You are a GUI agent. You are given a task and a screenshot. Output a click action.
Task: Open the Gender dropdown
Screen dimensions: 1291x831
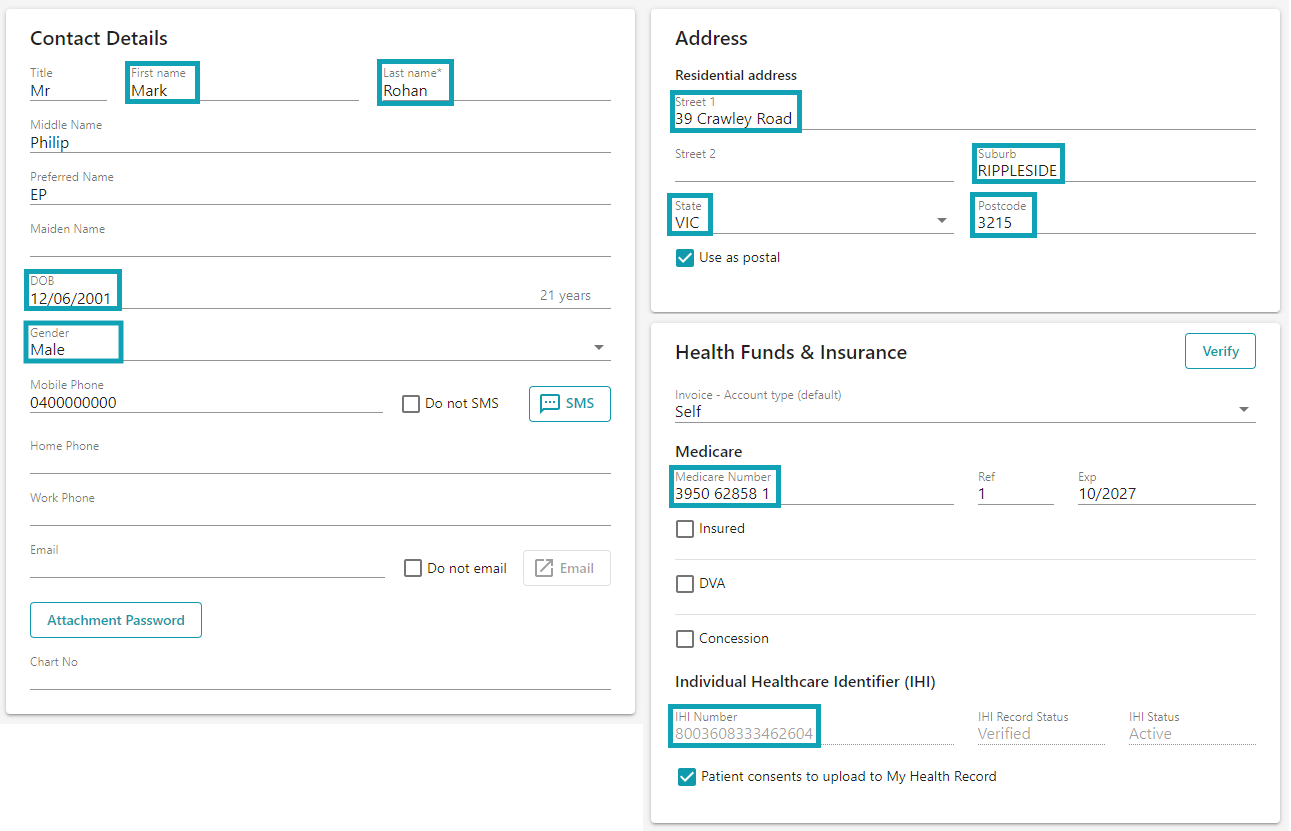[598, 347]
